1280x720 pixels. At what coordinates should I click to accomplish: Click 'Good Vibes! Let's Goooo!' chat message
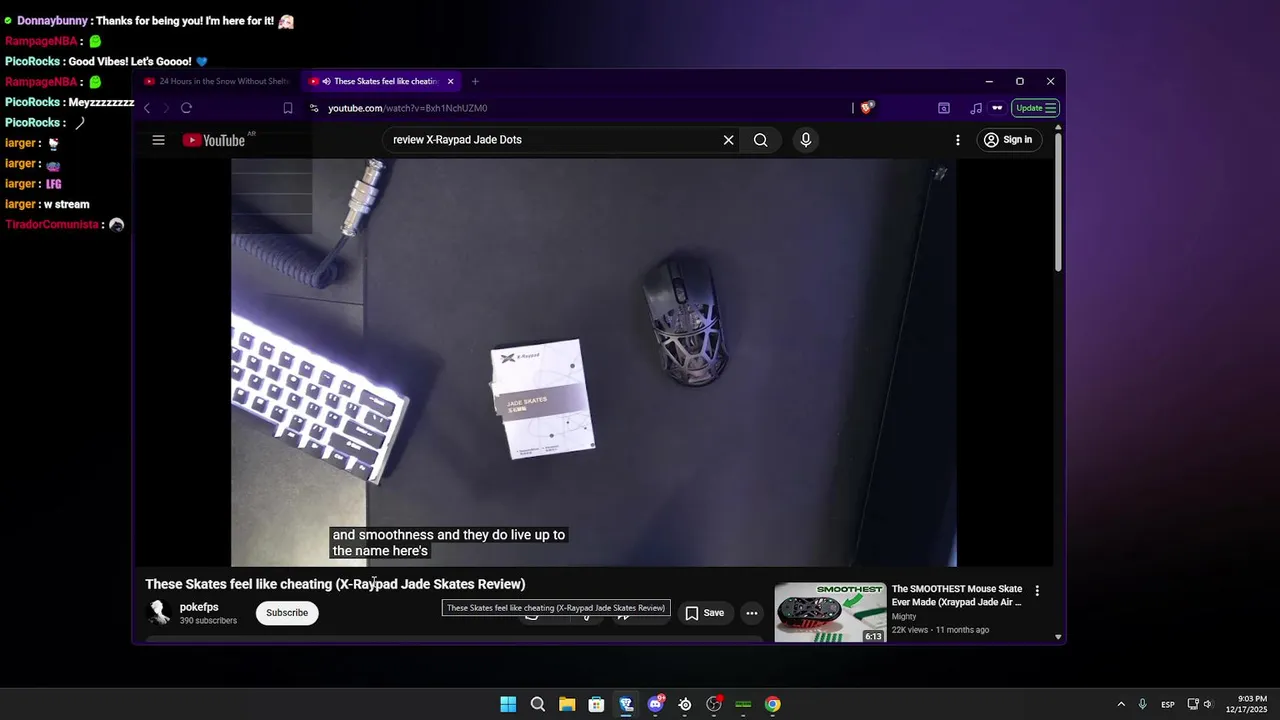click(129, 62)
